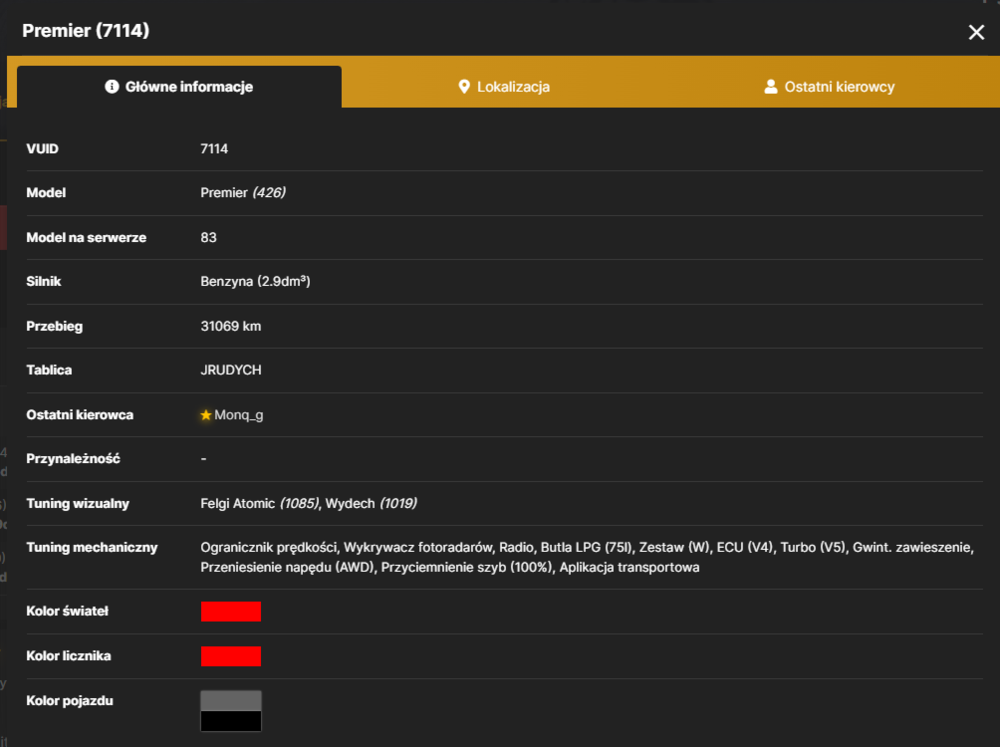The image size is (1000, 747).
Task: Select the Główne informacje tab
Action: 179,87
